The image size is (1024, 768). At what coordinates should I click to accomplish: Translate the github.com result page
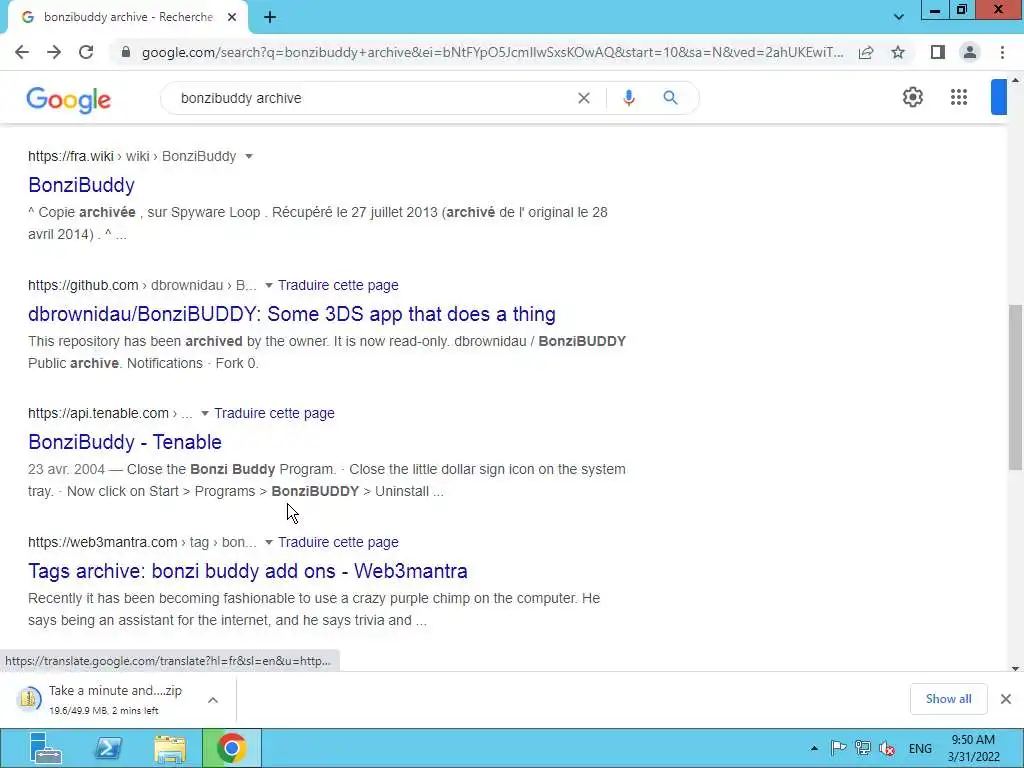(338, 285)
